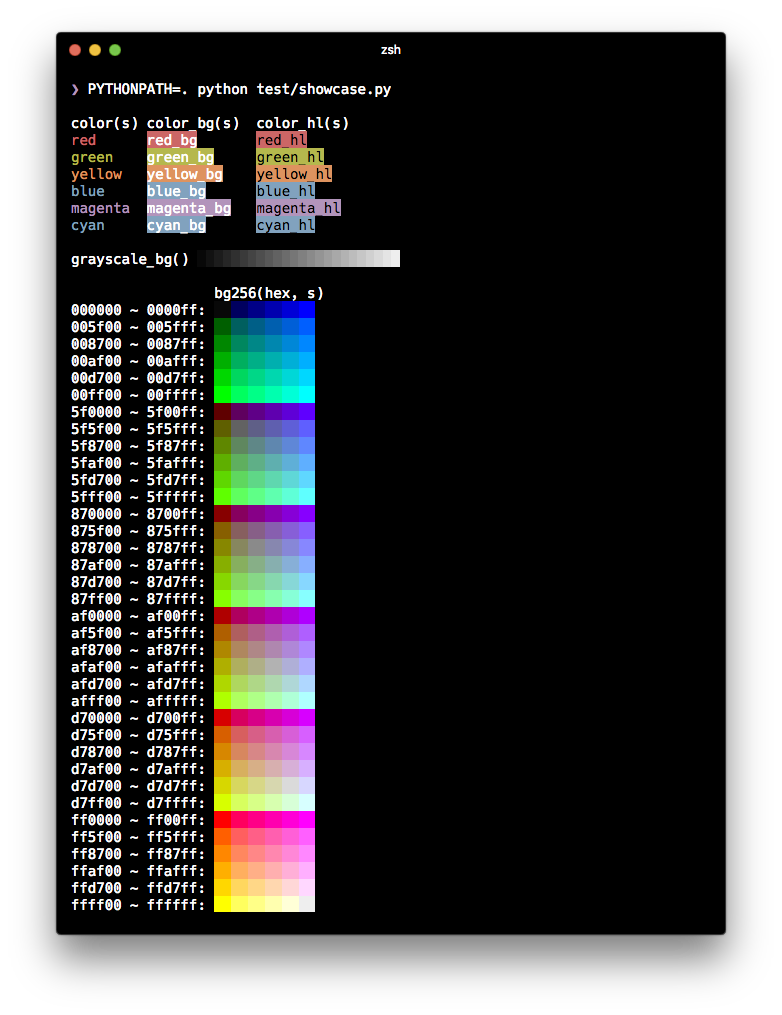Click the "magenta_hl" highlighted label
This screenshot has width=782, height=1015.
tap(298, 208)
